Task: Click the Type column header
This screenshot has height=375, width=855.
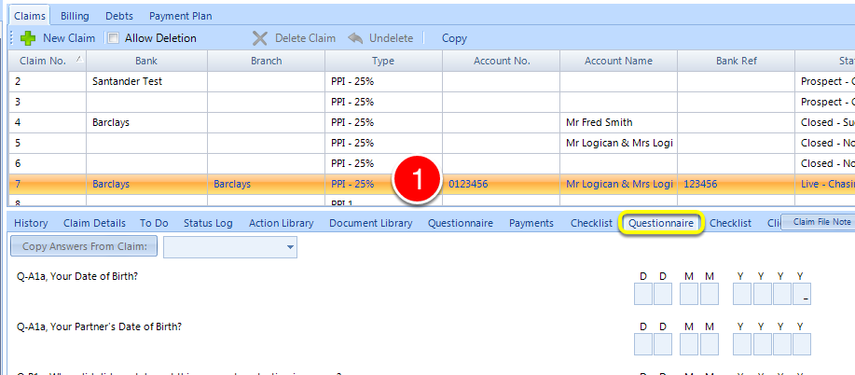Action: (x=383, y=61)
